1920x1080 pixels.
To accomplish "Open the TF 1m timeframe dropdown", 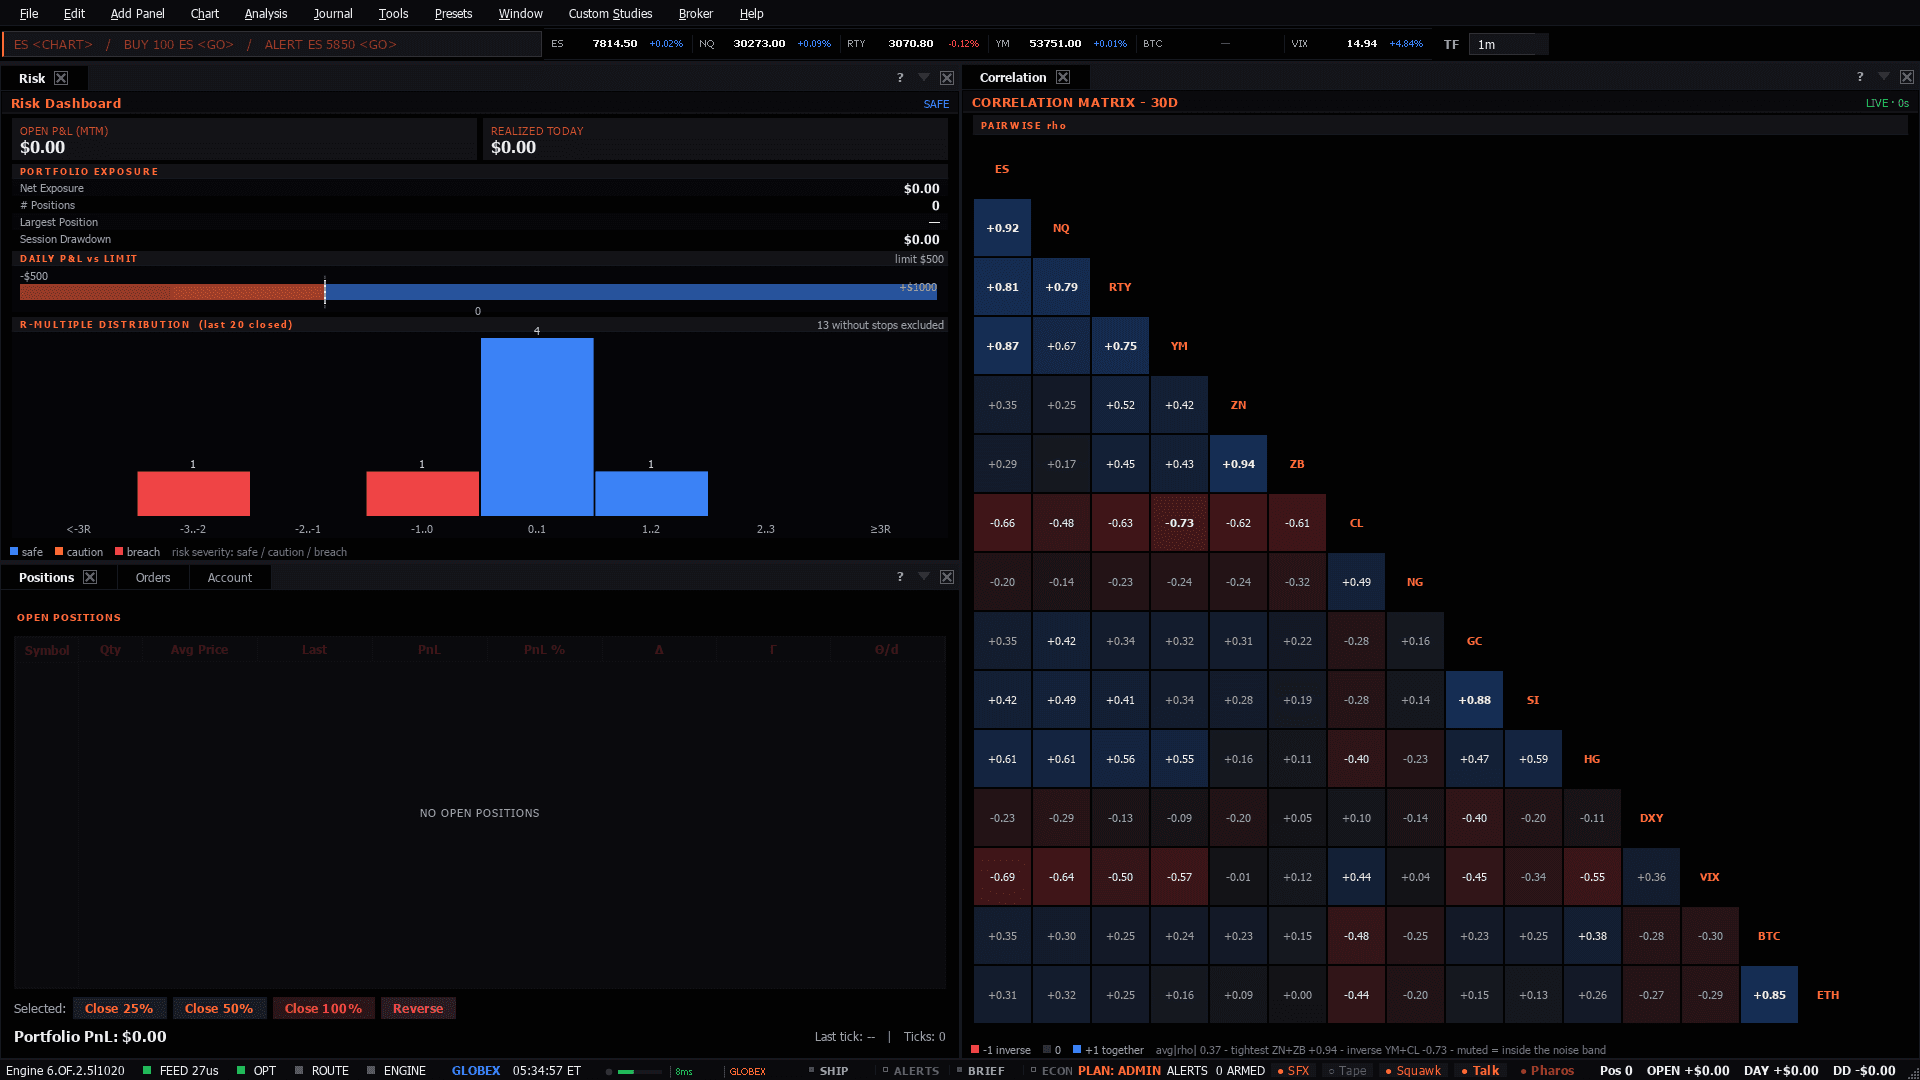I will [x=1507, y=44].
